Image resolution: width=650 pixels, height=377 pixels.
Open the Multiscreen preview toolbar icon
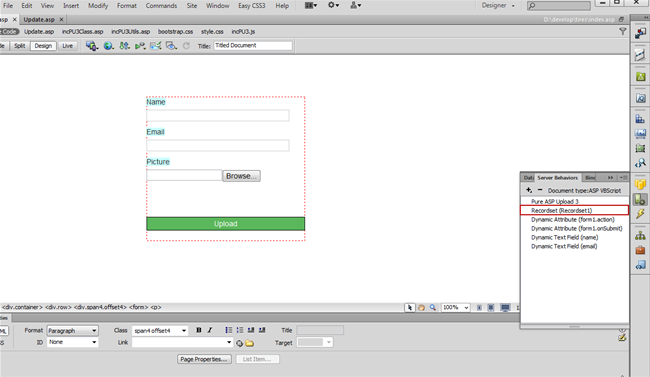coord(92,46)
